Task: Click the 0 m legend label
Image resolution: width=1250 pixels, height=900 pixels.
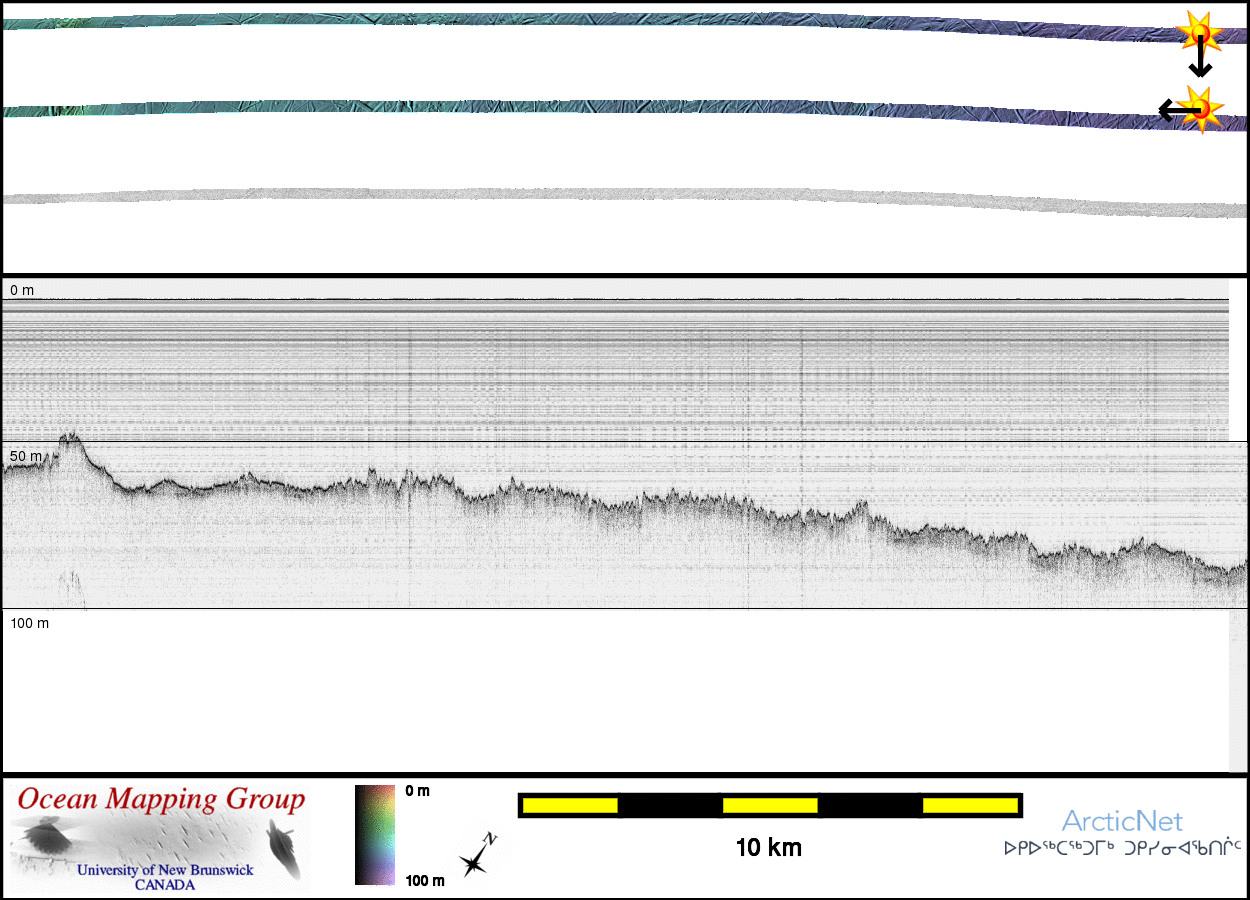Action: pos(418,791)
